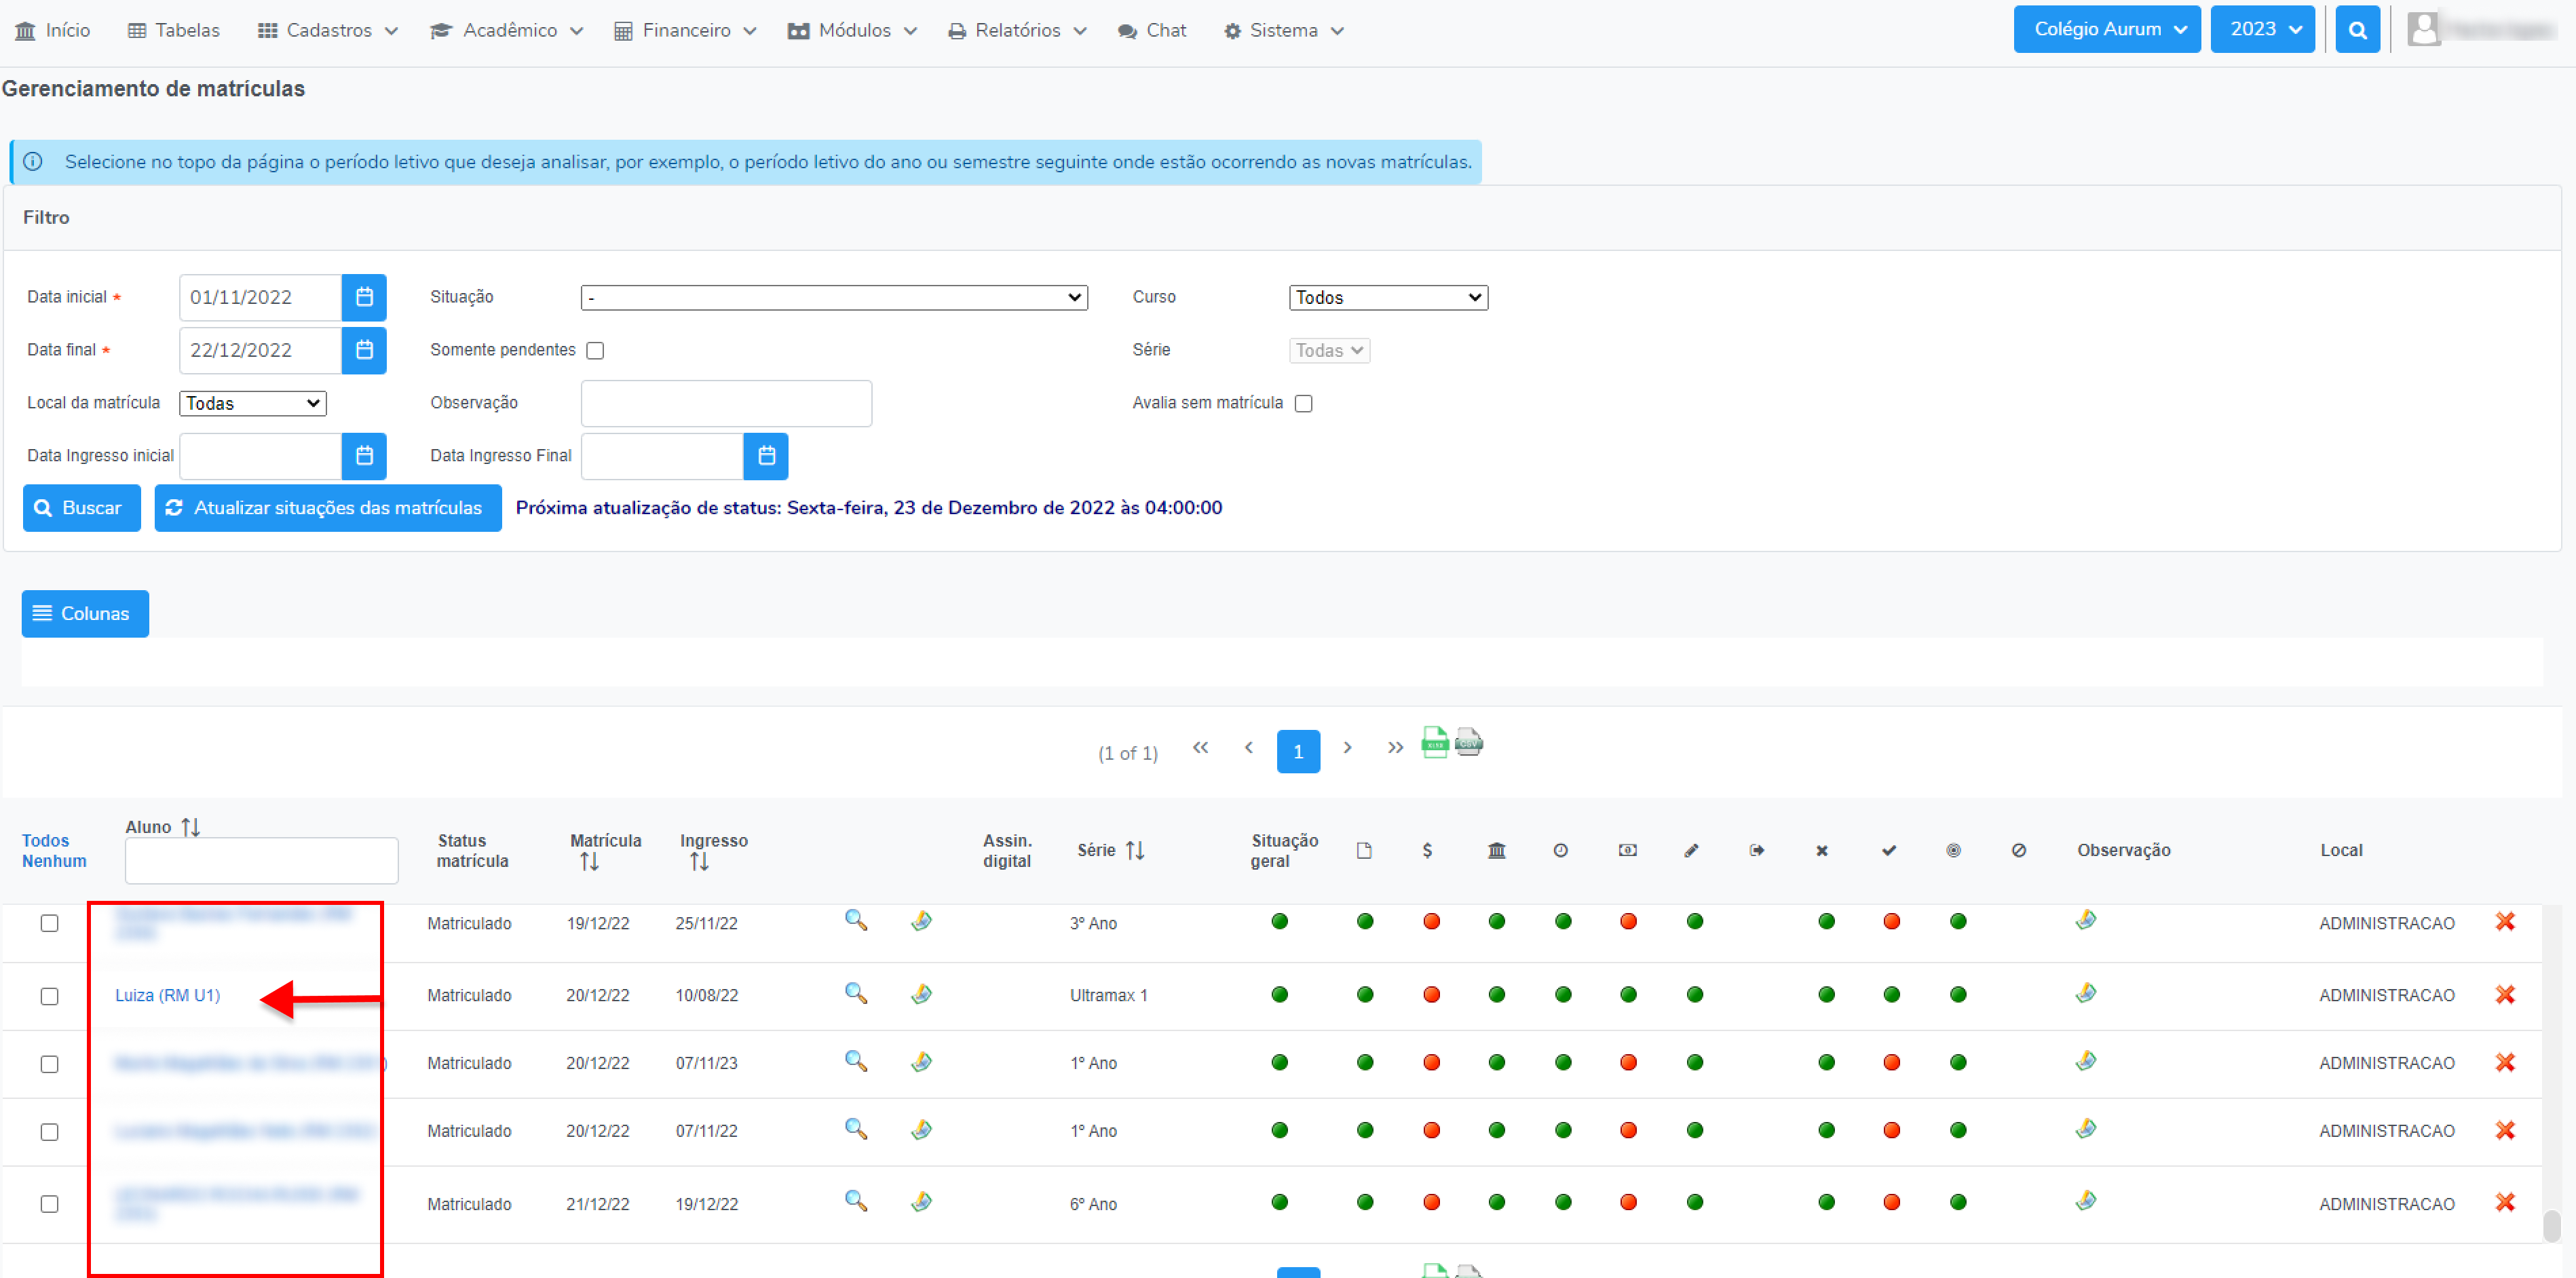Expand the Curso dropdown showing Todos
2576x1278 pixels.
(x=1387, y=297)
